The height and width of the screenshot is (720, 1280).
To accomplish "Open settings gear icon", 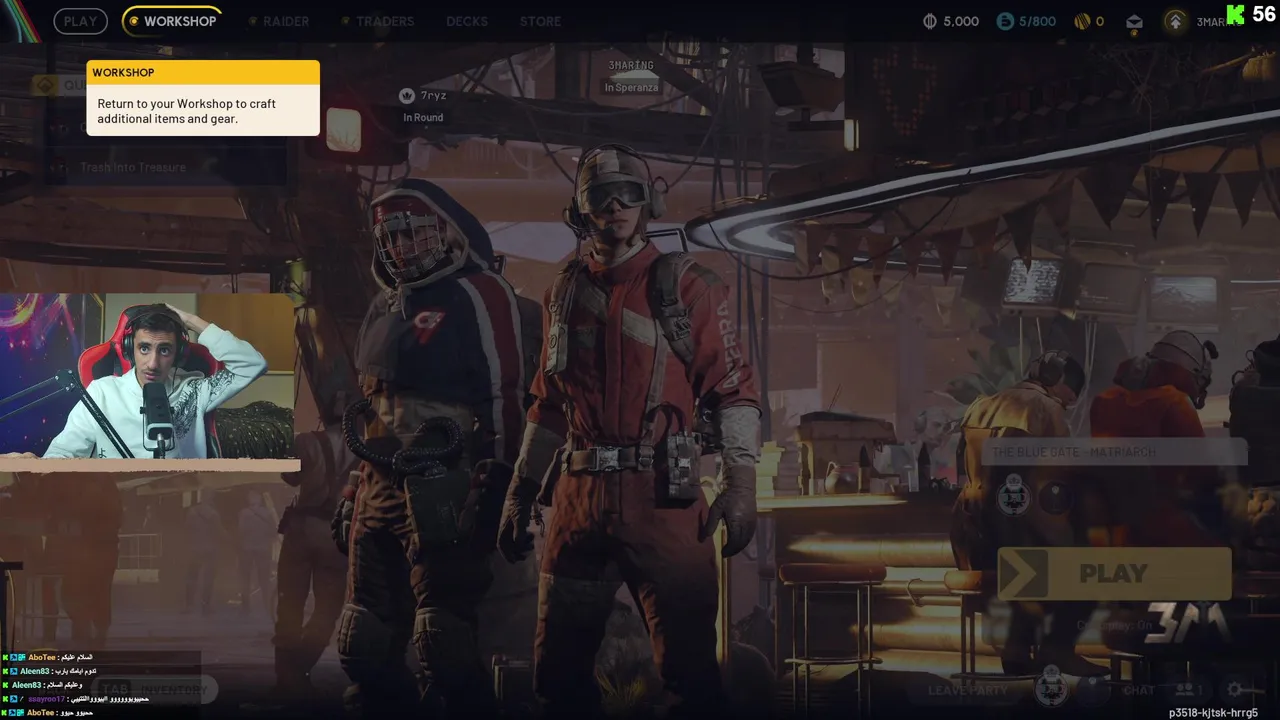I will tap(1236, 690).
